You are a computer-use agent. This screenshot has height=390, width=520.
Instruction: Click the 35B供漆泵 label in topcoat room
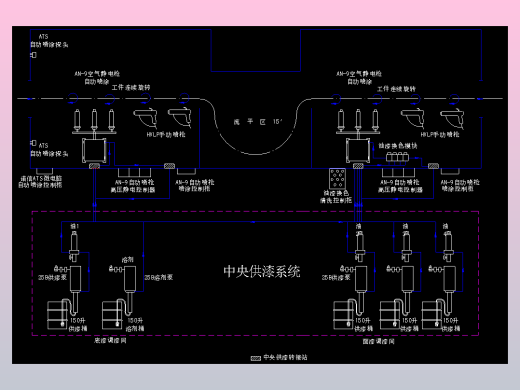(336, 277)
